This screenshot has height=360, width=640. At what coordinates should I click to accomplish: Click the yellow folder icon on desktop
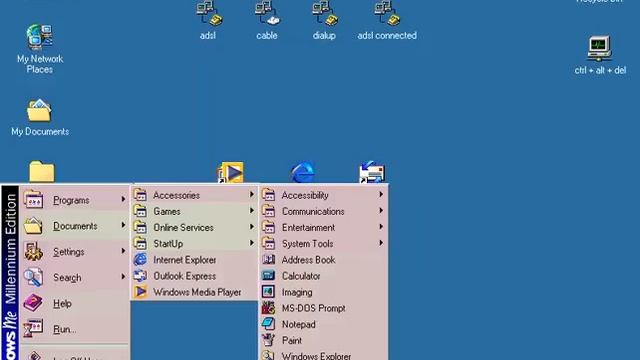(42, 171)
